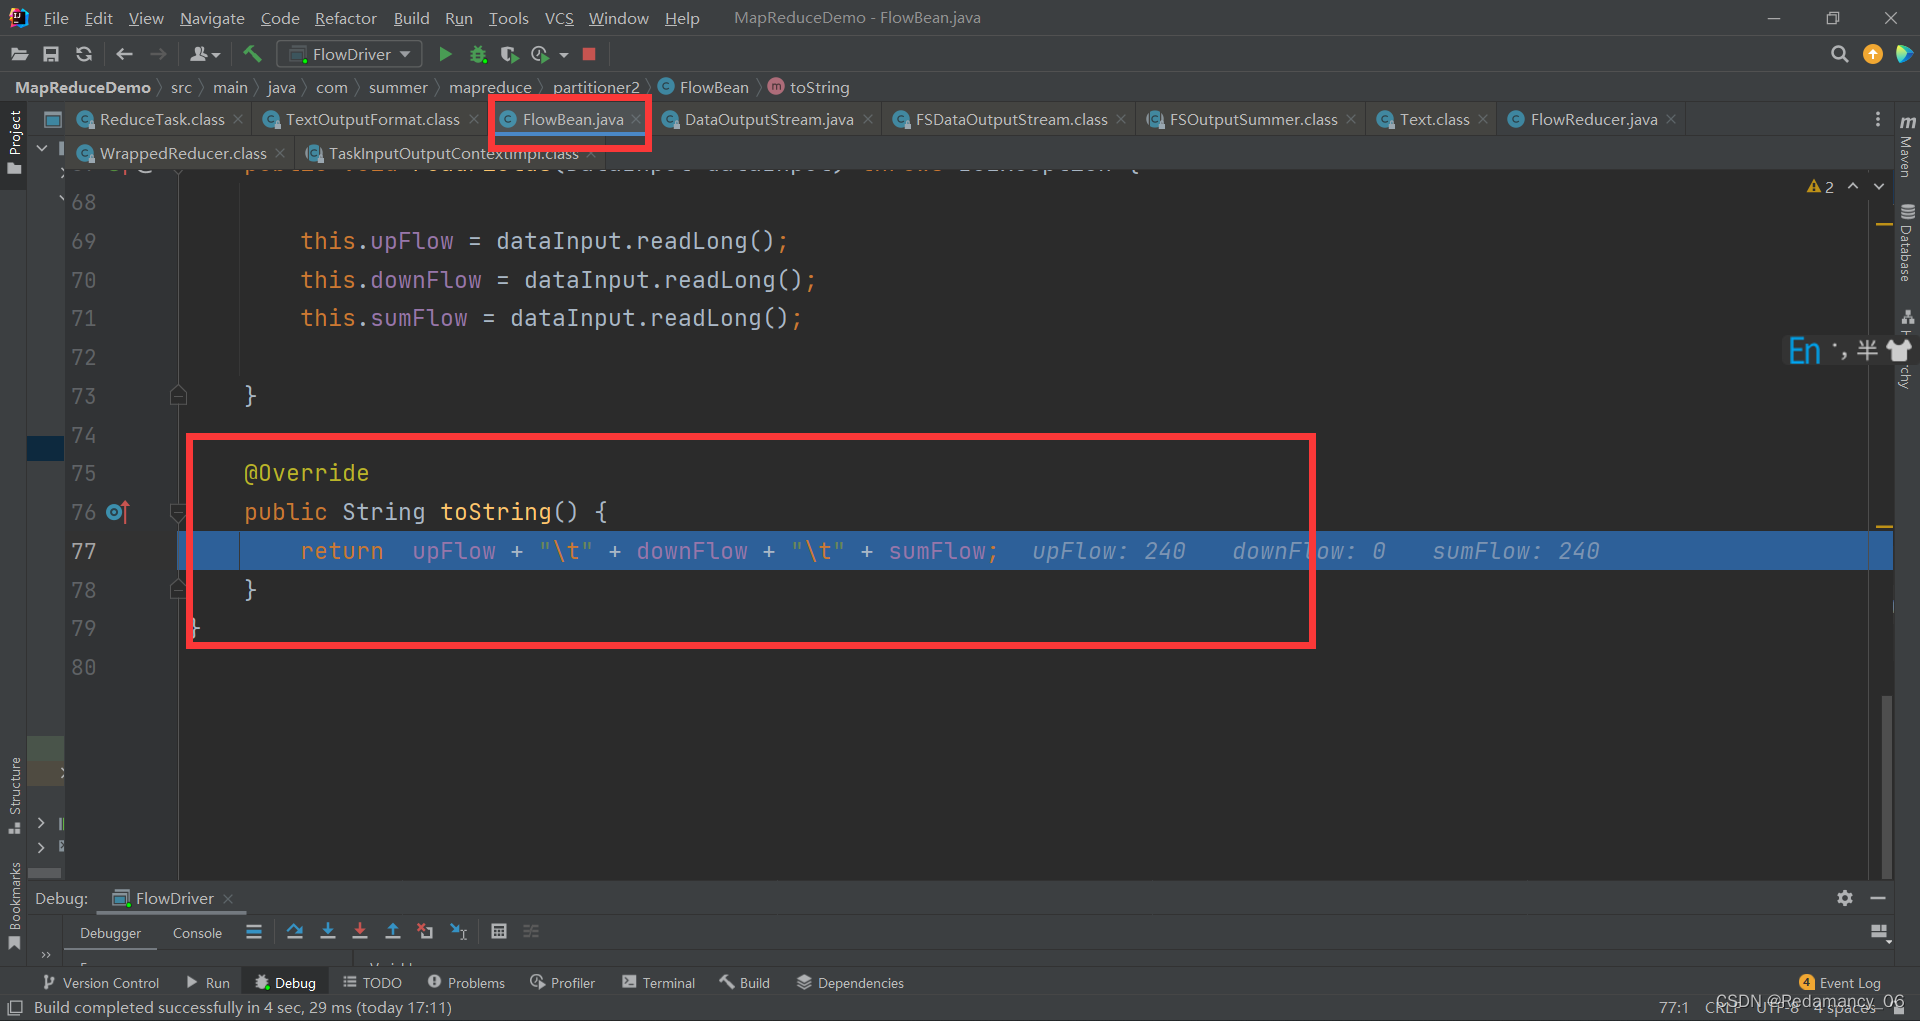This screenshot has height=1021, width=1920.
Task: Close FlowDriver debug session tab
Action: click(228, 898)
